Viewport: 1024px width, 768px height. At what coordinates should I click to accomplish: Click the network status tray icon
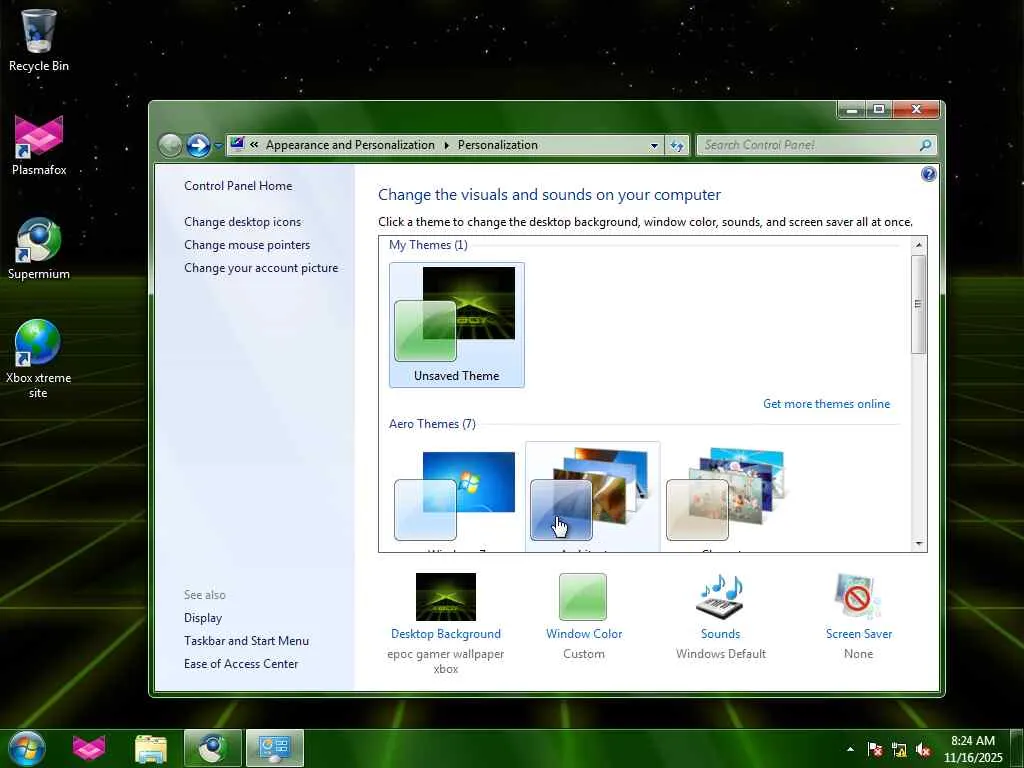click(x=899, y=750)
